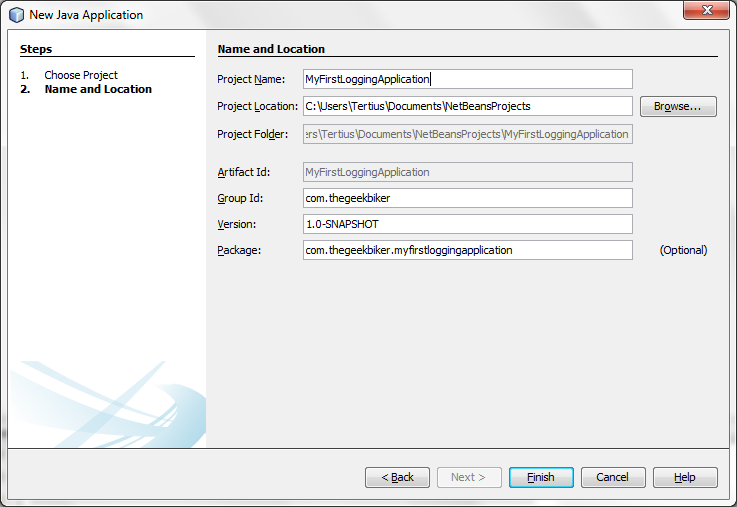Click the Project Folder label

coord(252,134)
